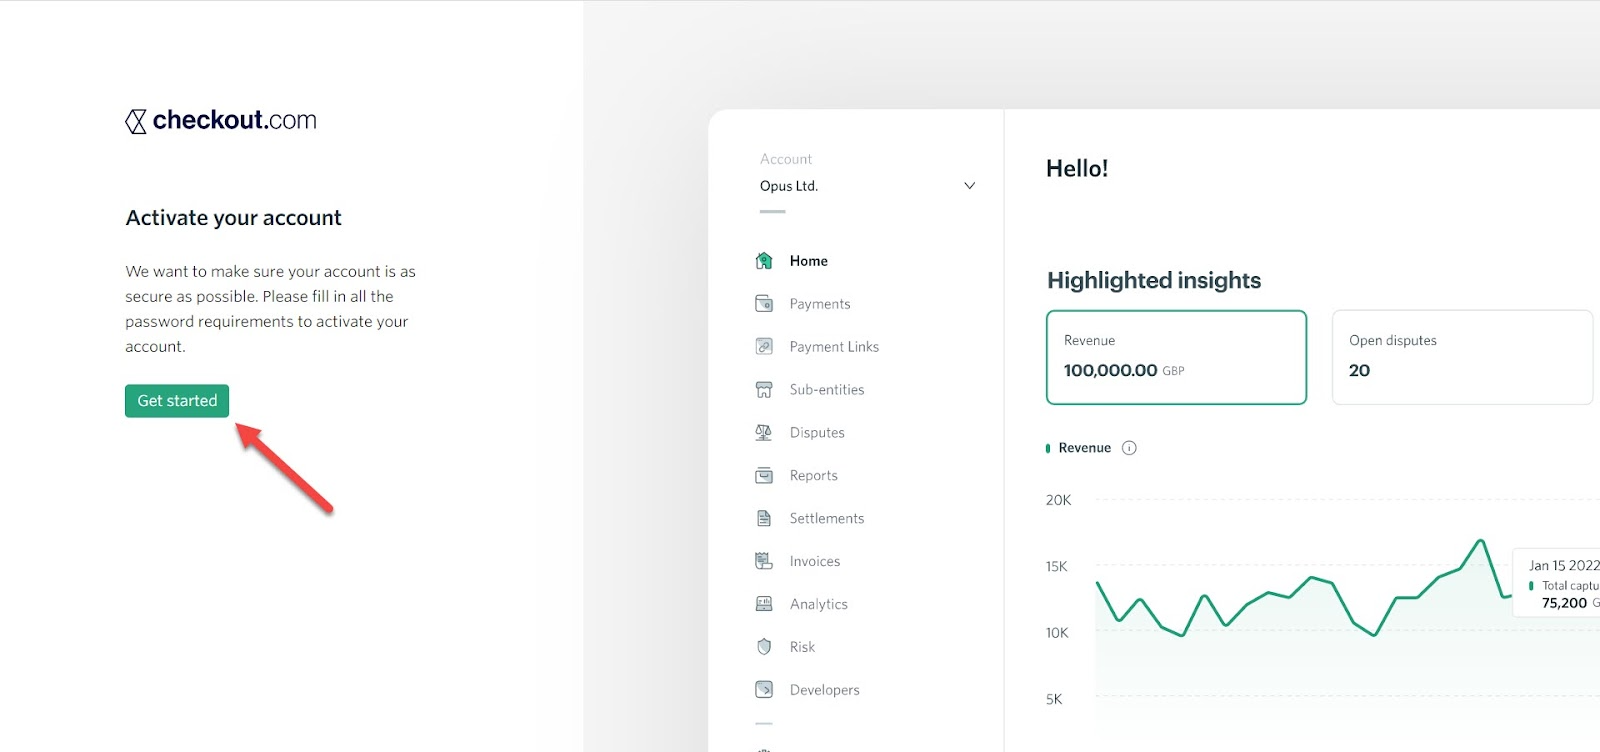1600x752 pixels.
Task: Open the Disputes menu item
Action: click(817, 433)
